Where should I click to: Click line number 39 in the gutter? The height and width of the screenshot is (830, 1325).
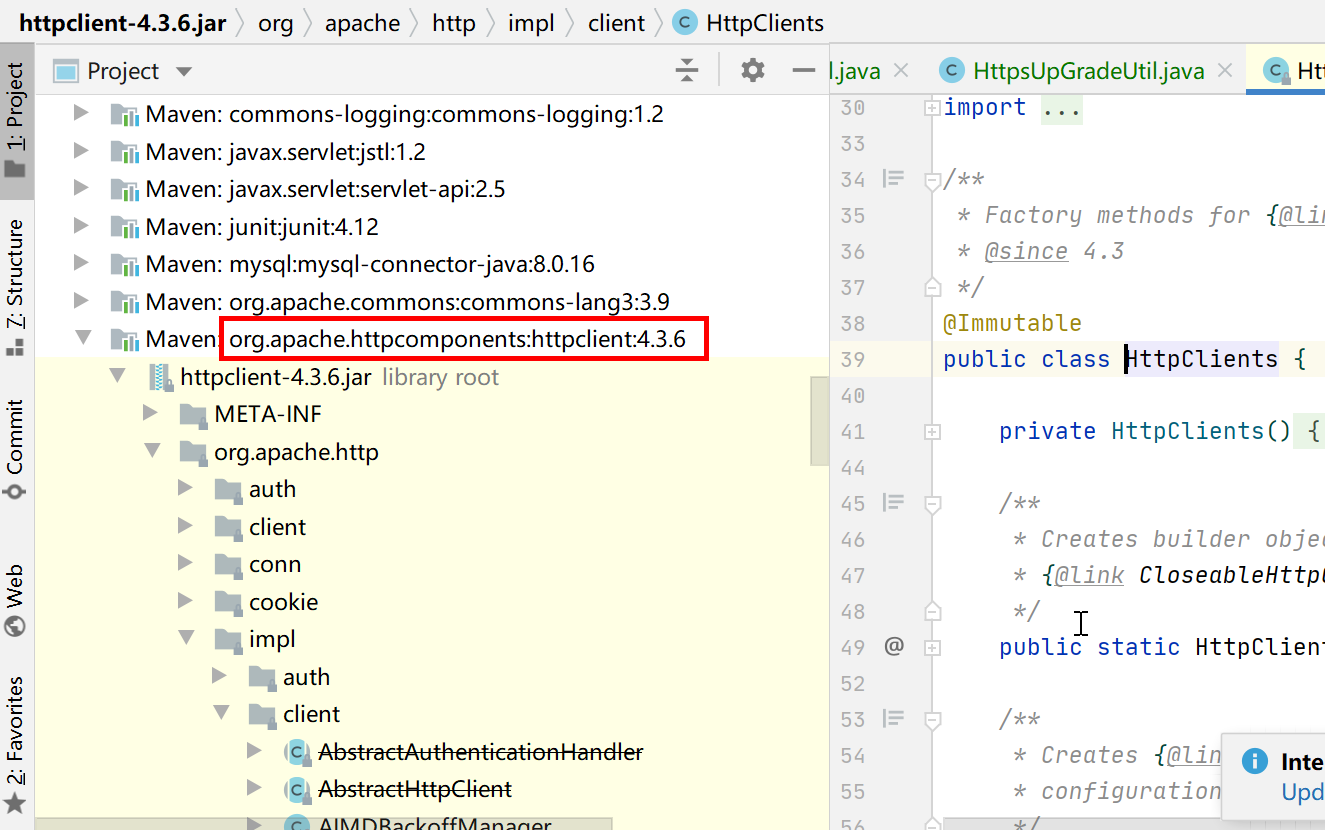(x=852, y=359)
